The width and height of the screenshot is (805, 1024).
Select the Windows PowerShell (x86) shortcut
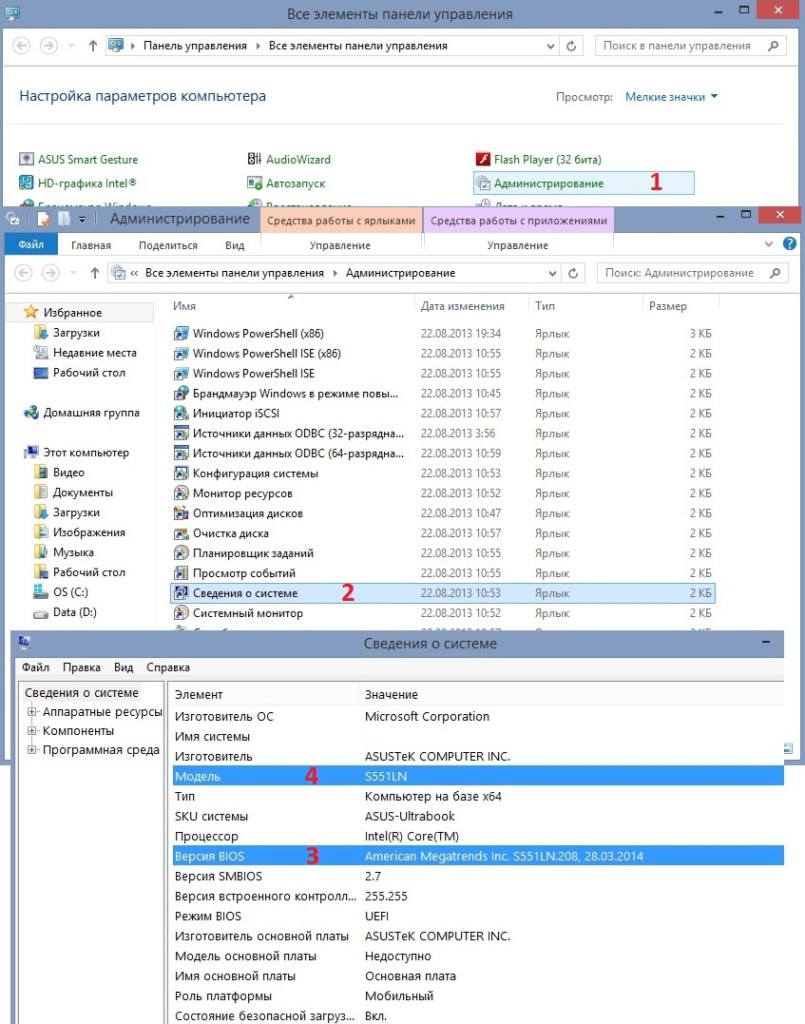444,334
